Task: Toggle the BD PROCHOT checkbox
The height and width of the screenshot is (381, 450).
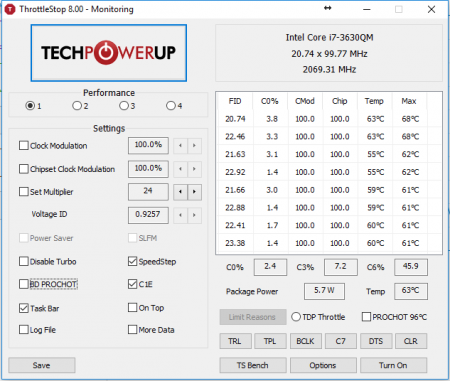Action: (x=24, y=284)
